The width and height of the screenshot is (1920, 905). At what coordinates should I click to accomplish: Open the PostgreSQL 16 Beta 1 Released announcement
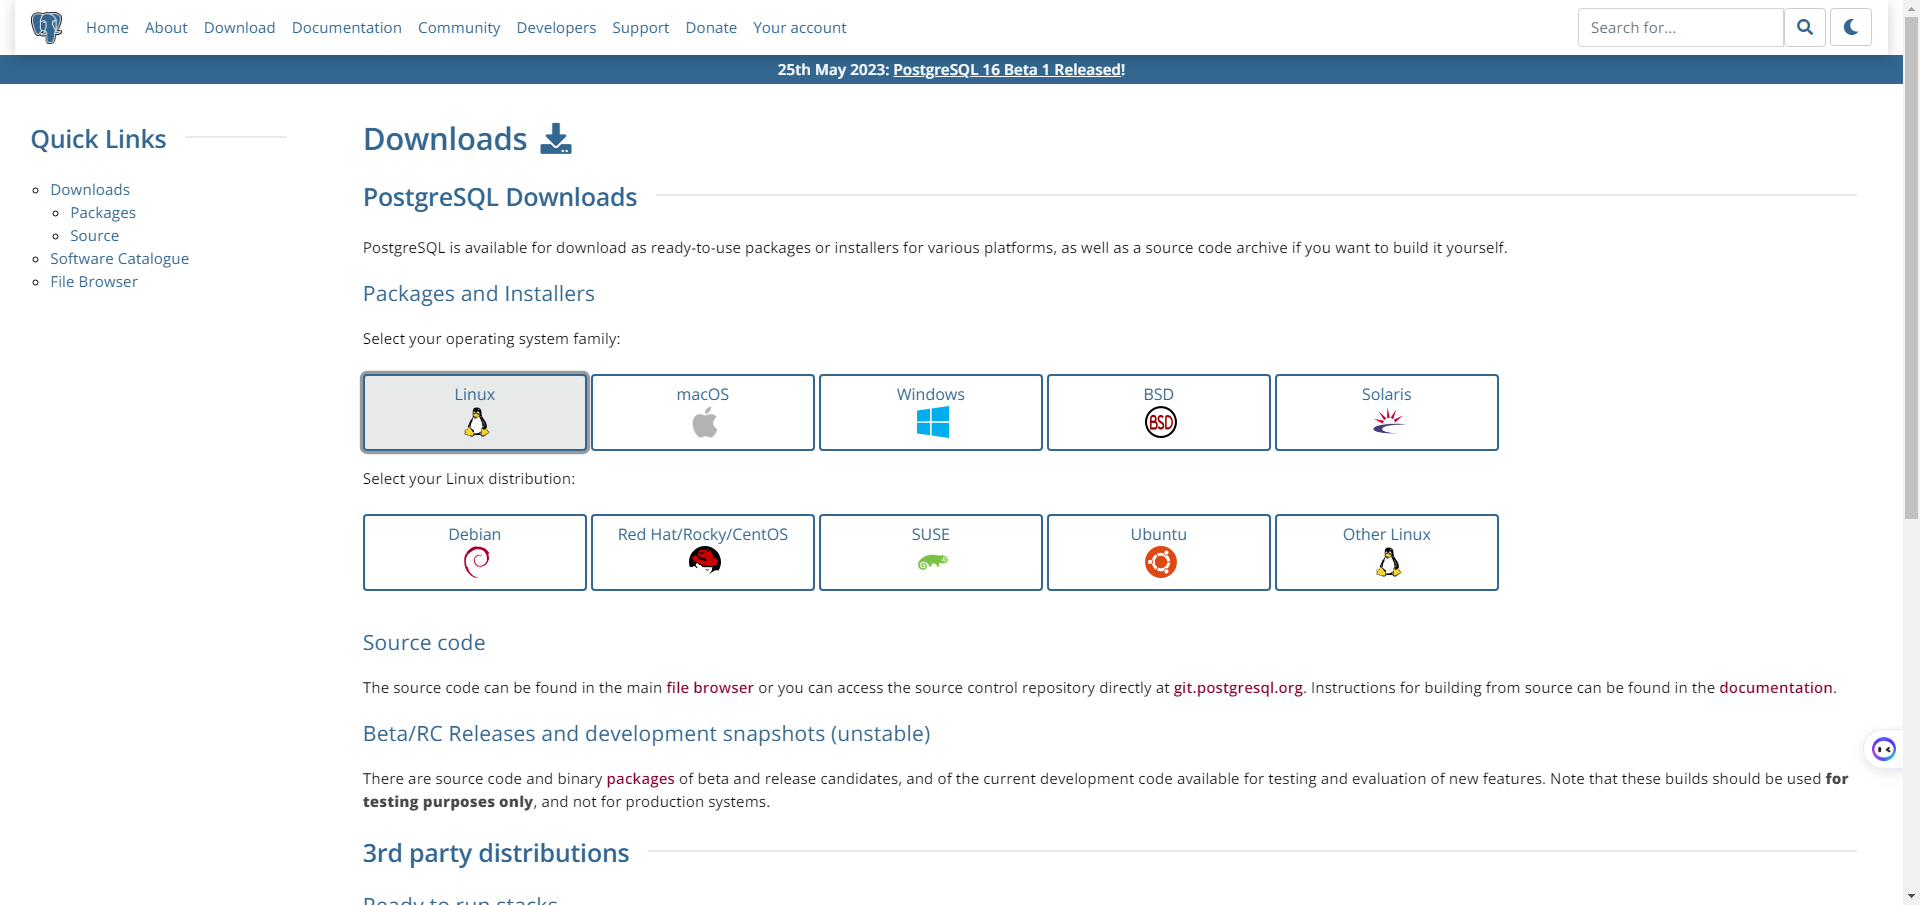[x=1009, y=70]
